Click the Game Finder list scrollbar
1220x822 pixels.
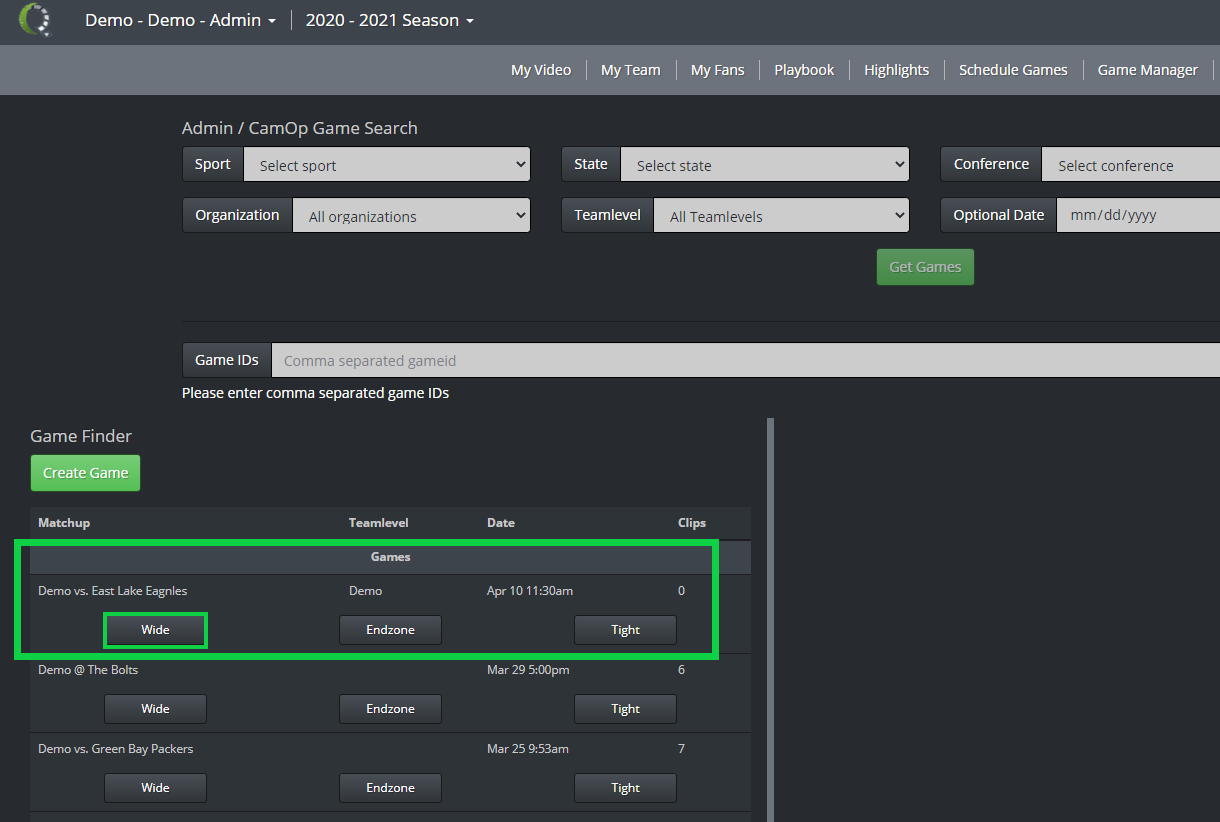(x=770, y=620)
